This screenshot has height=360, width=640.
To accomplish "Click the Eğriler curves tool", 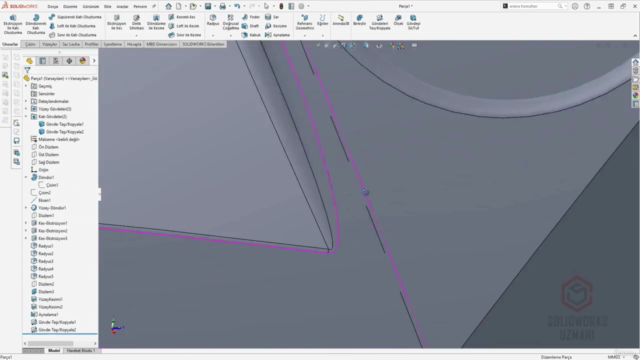I will tap(322, 20).
